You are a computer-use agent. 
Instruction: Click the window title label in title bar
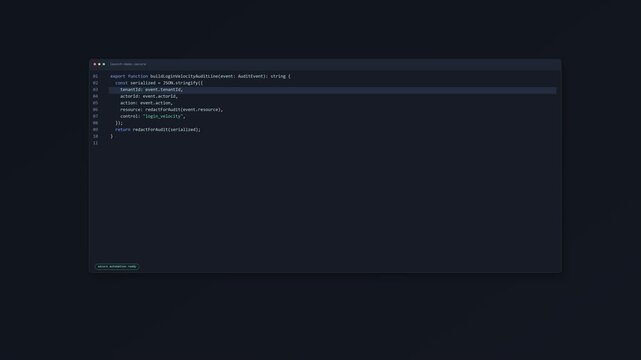pyautogui.click(x=128, y=64)
